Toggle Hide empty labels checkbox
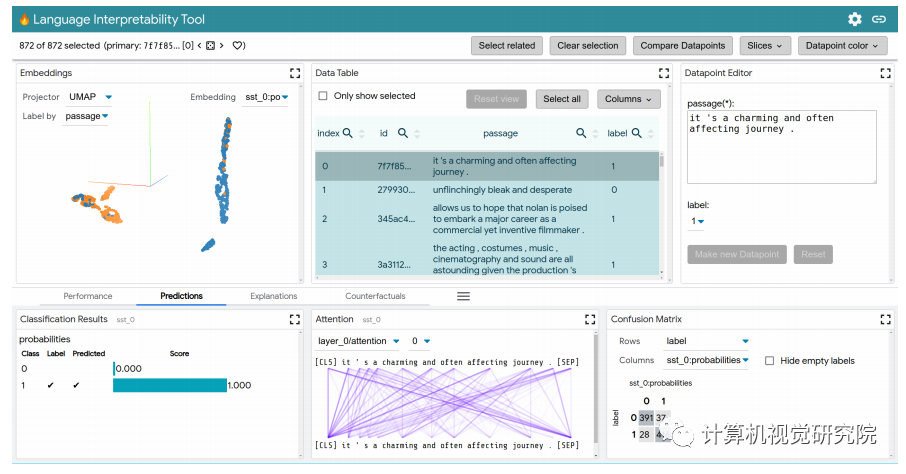Viewport: 906px width, 474px height. pos(769,361)
